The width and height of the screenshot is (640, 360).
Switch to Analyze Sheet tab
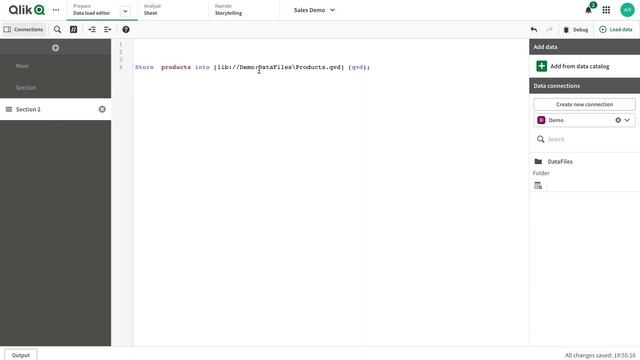(173, 10)
